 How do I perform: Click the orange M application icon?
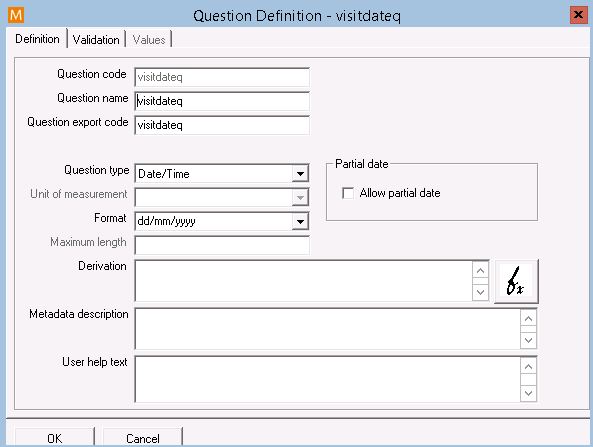[16, 15]
